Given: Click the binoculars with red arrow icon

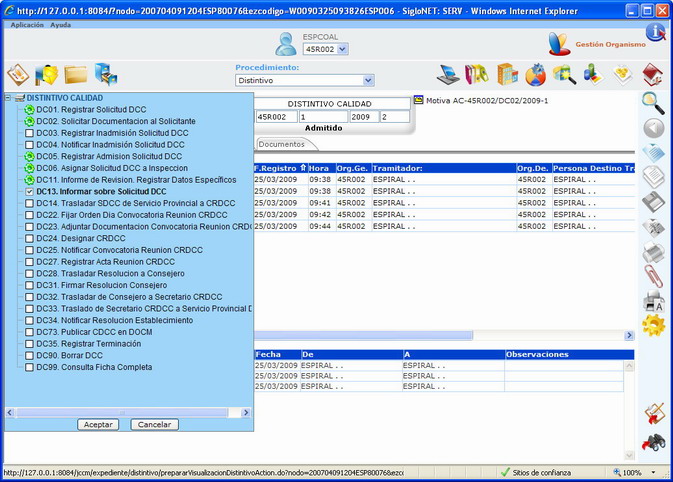Looking at the screenshot, I should coord(654,443).
